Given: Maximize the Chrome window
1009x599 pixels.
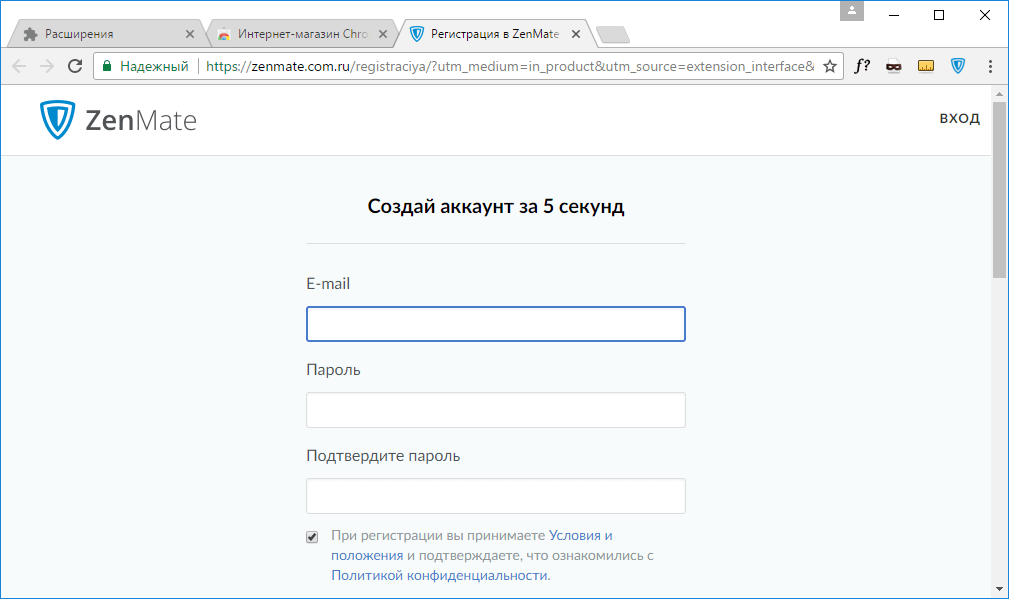Looking at the screenshot, I should tap(939, 15).
